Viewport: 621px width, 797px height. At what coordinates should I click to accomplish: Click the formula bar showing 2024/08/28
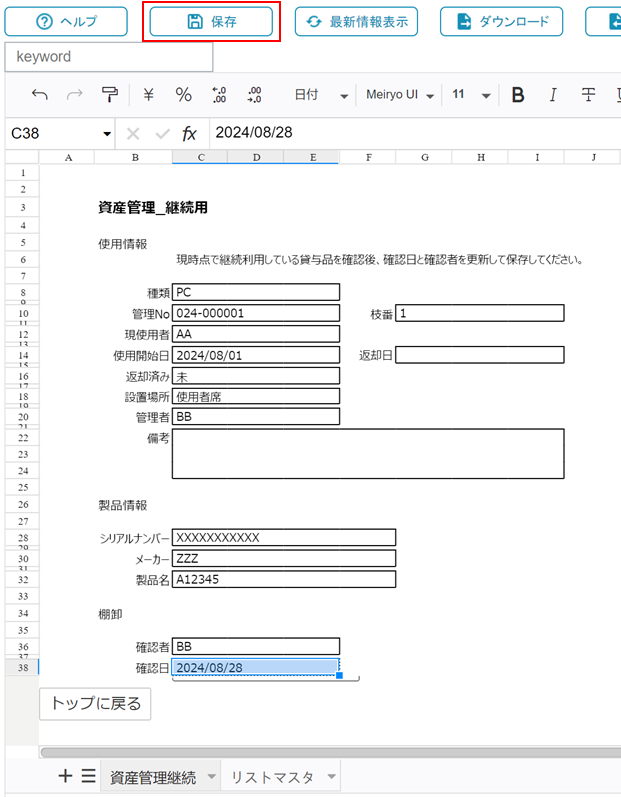(x=415, y=133)
